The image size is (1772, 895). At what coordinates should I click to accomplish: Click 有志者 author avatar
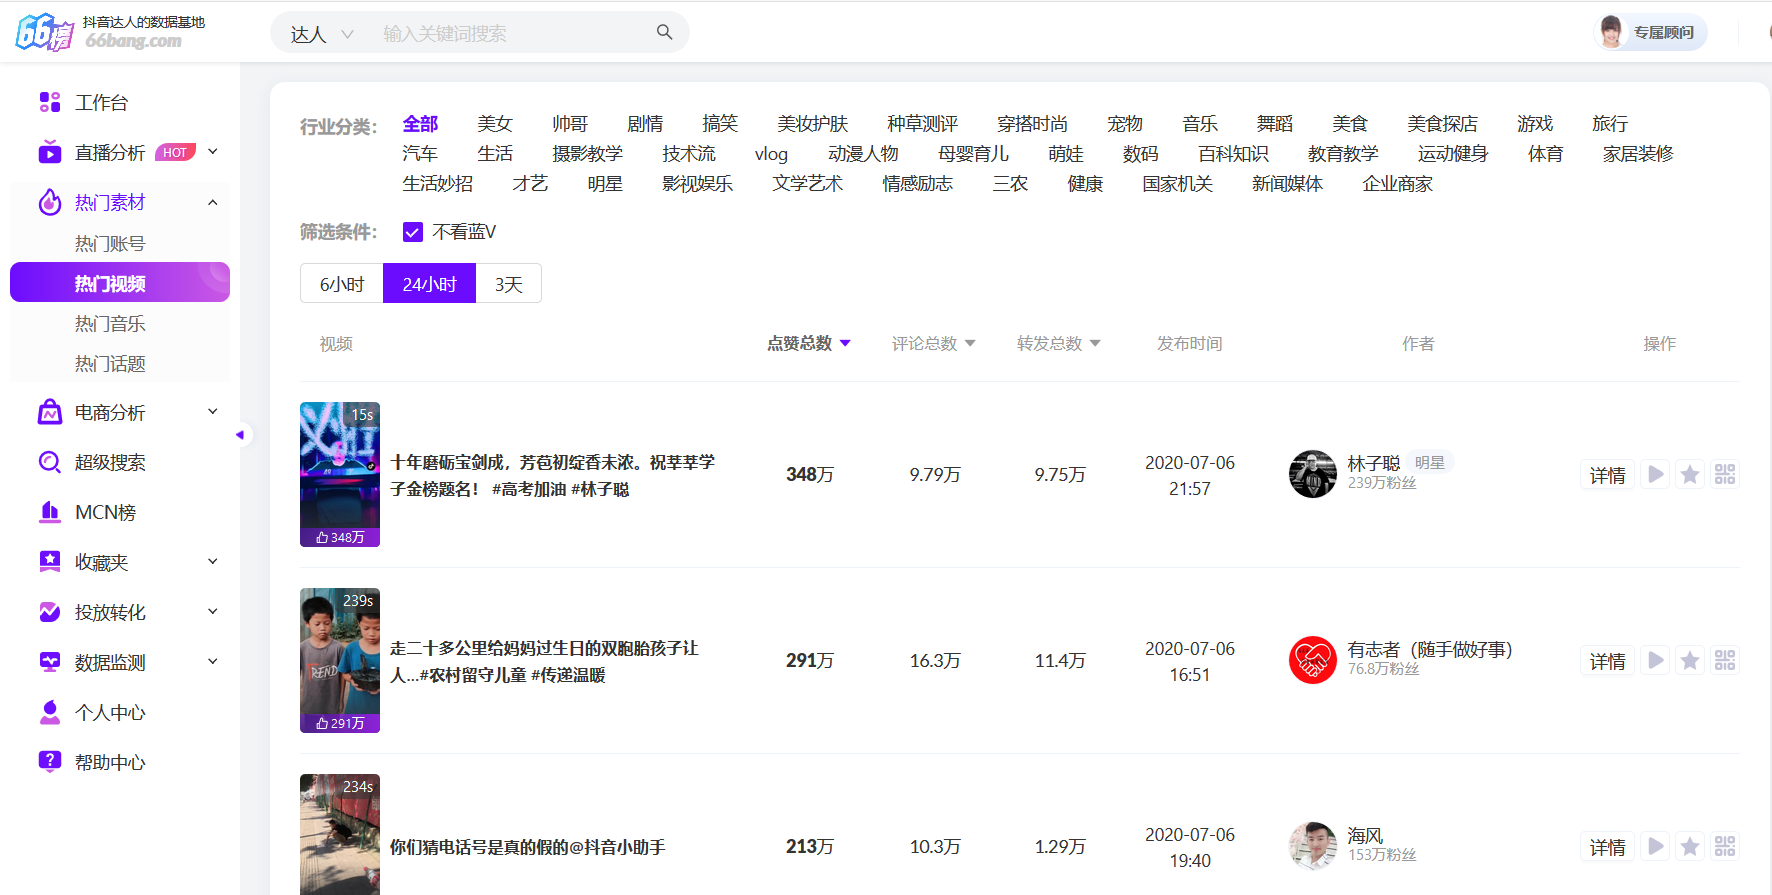coord(1313,660)
